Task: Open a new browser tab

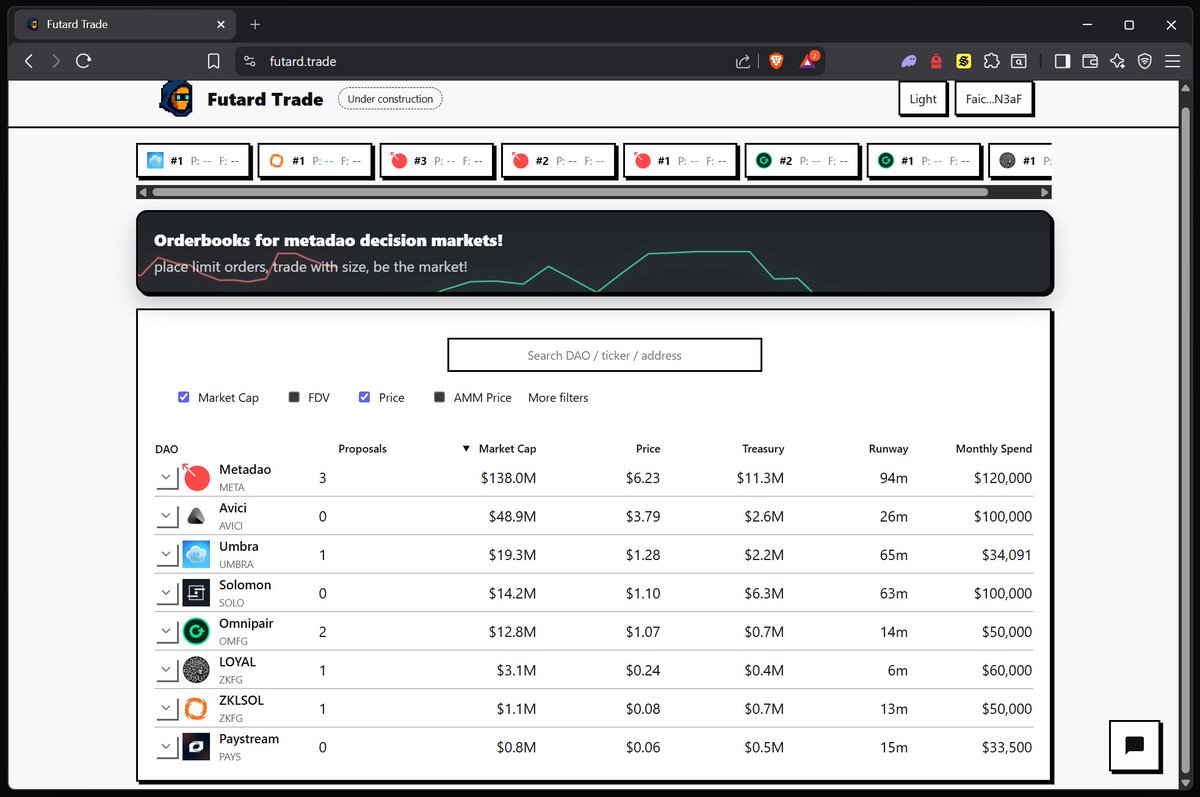Action: 255,24
